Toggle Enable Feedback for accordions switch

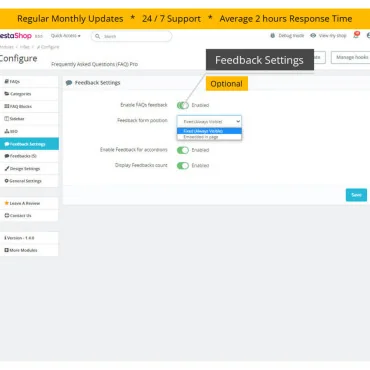pyautogui.click(x=183, y=150)
